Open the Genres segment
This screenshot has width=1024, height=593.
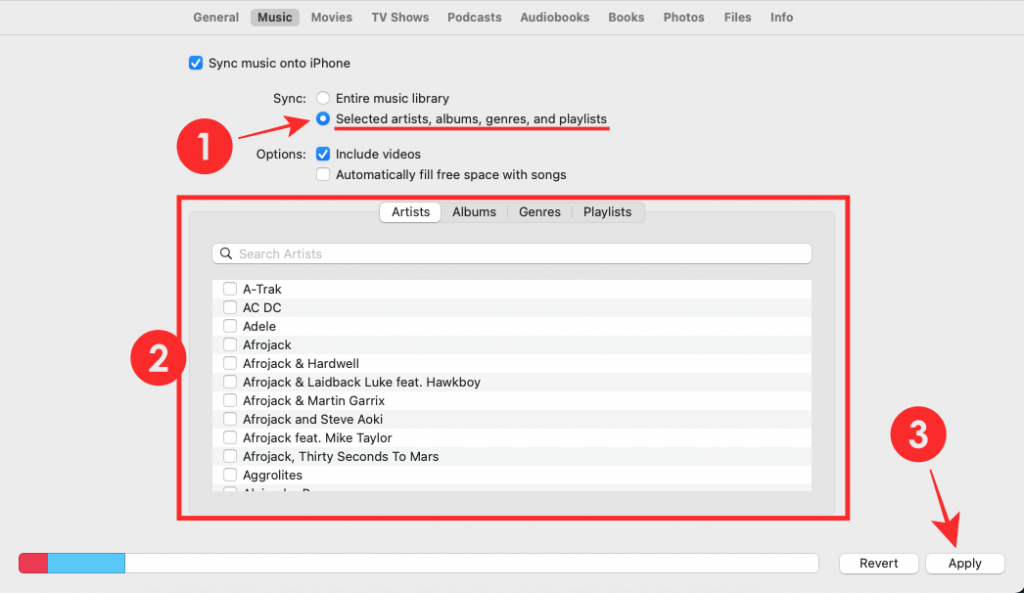[x=540, y=212]
